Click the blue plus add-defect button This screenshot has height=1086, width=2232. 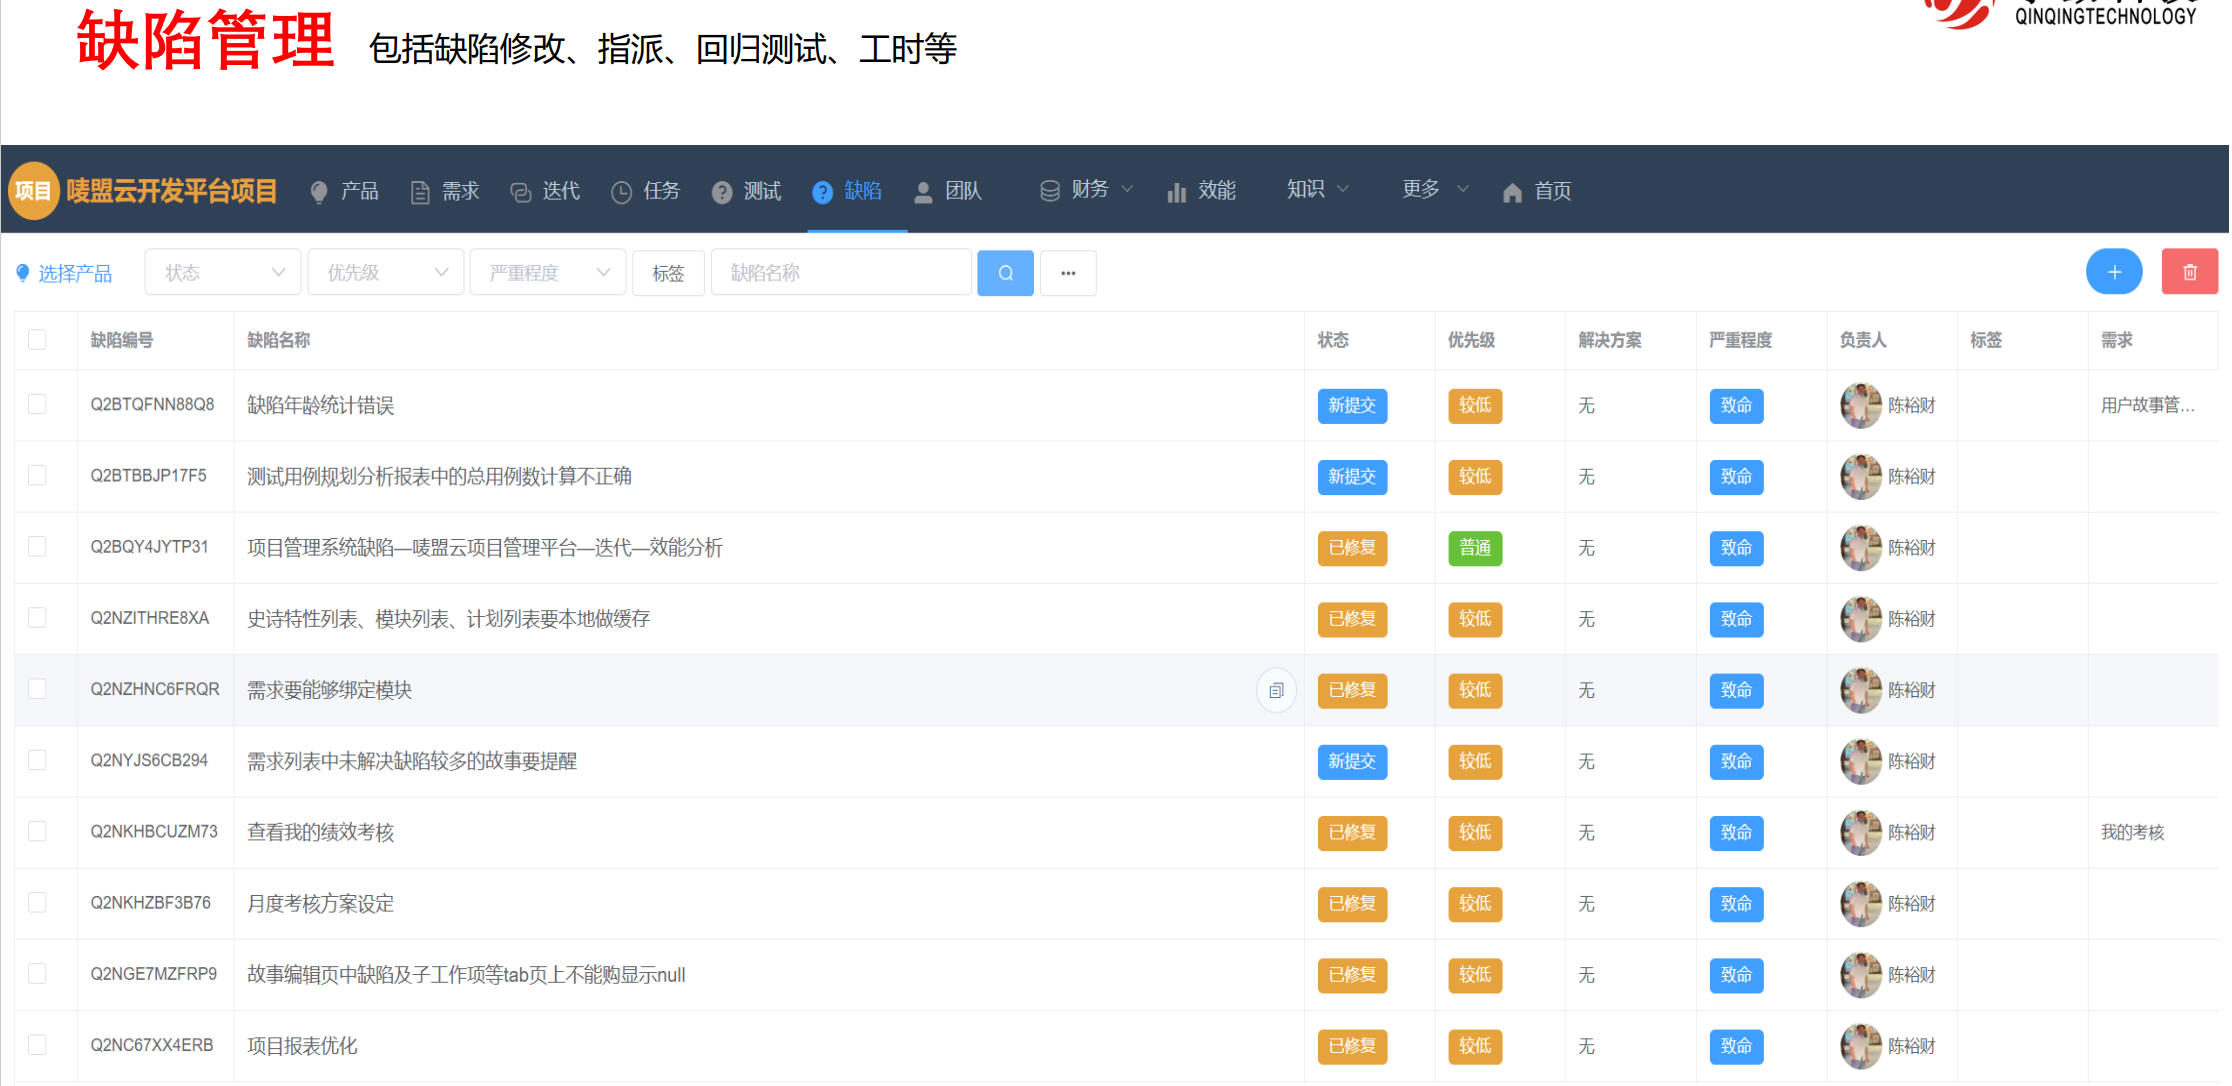coord(2113,272)
